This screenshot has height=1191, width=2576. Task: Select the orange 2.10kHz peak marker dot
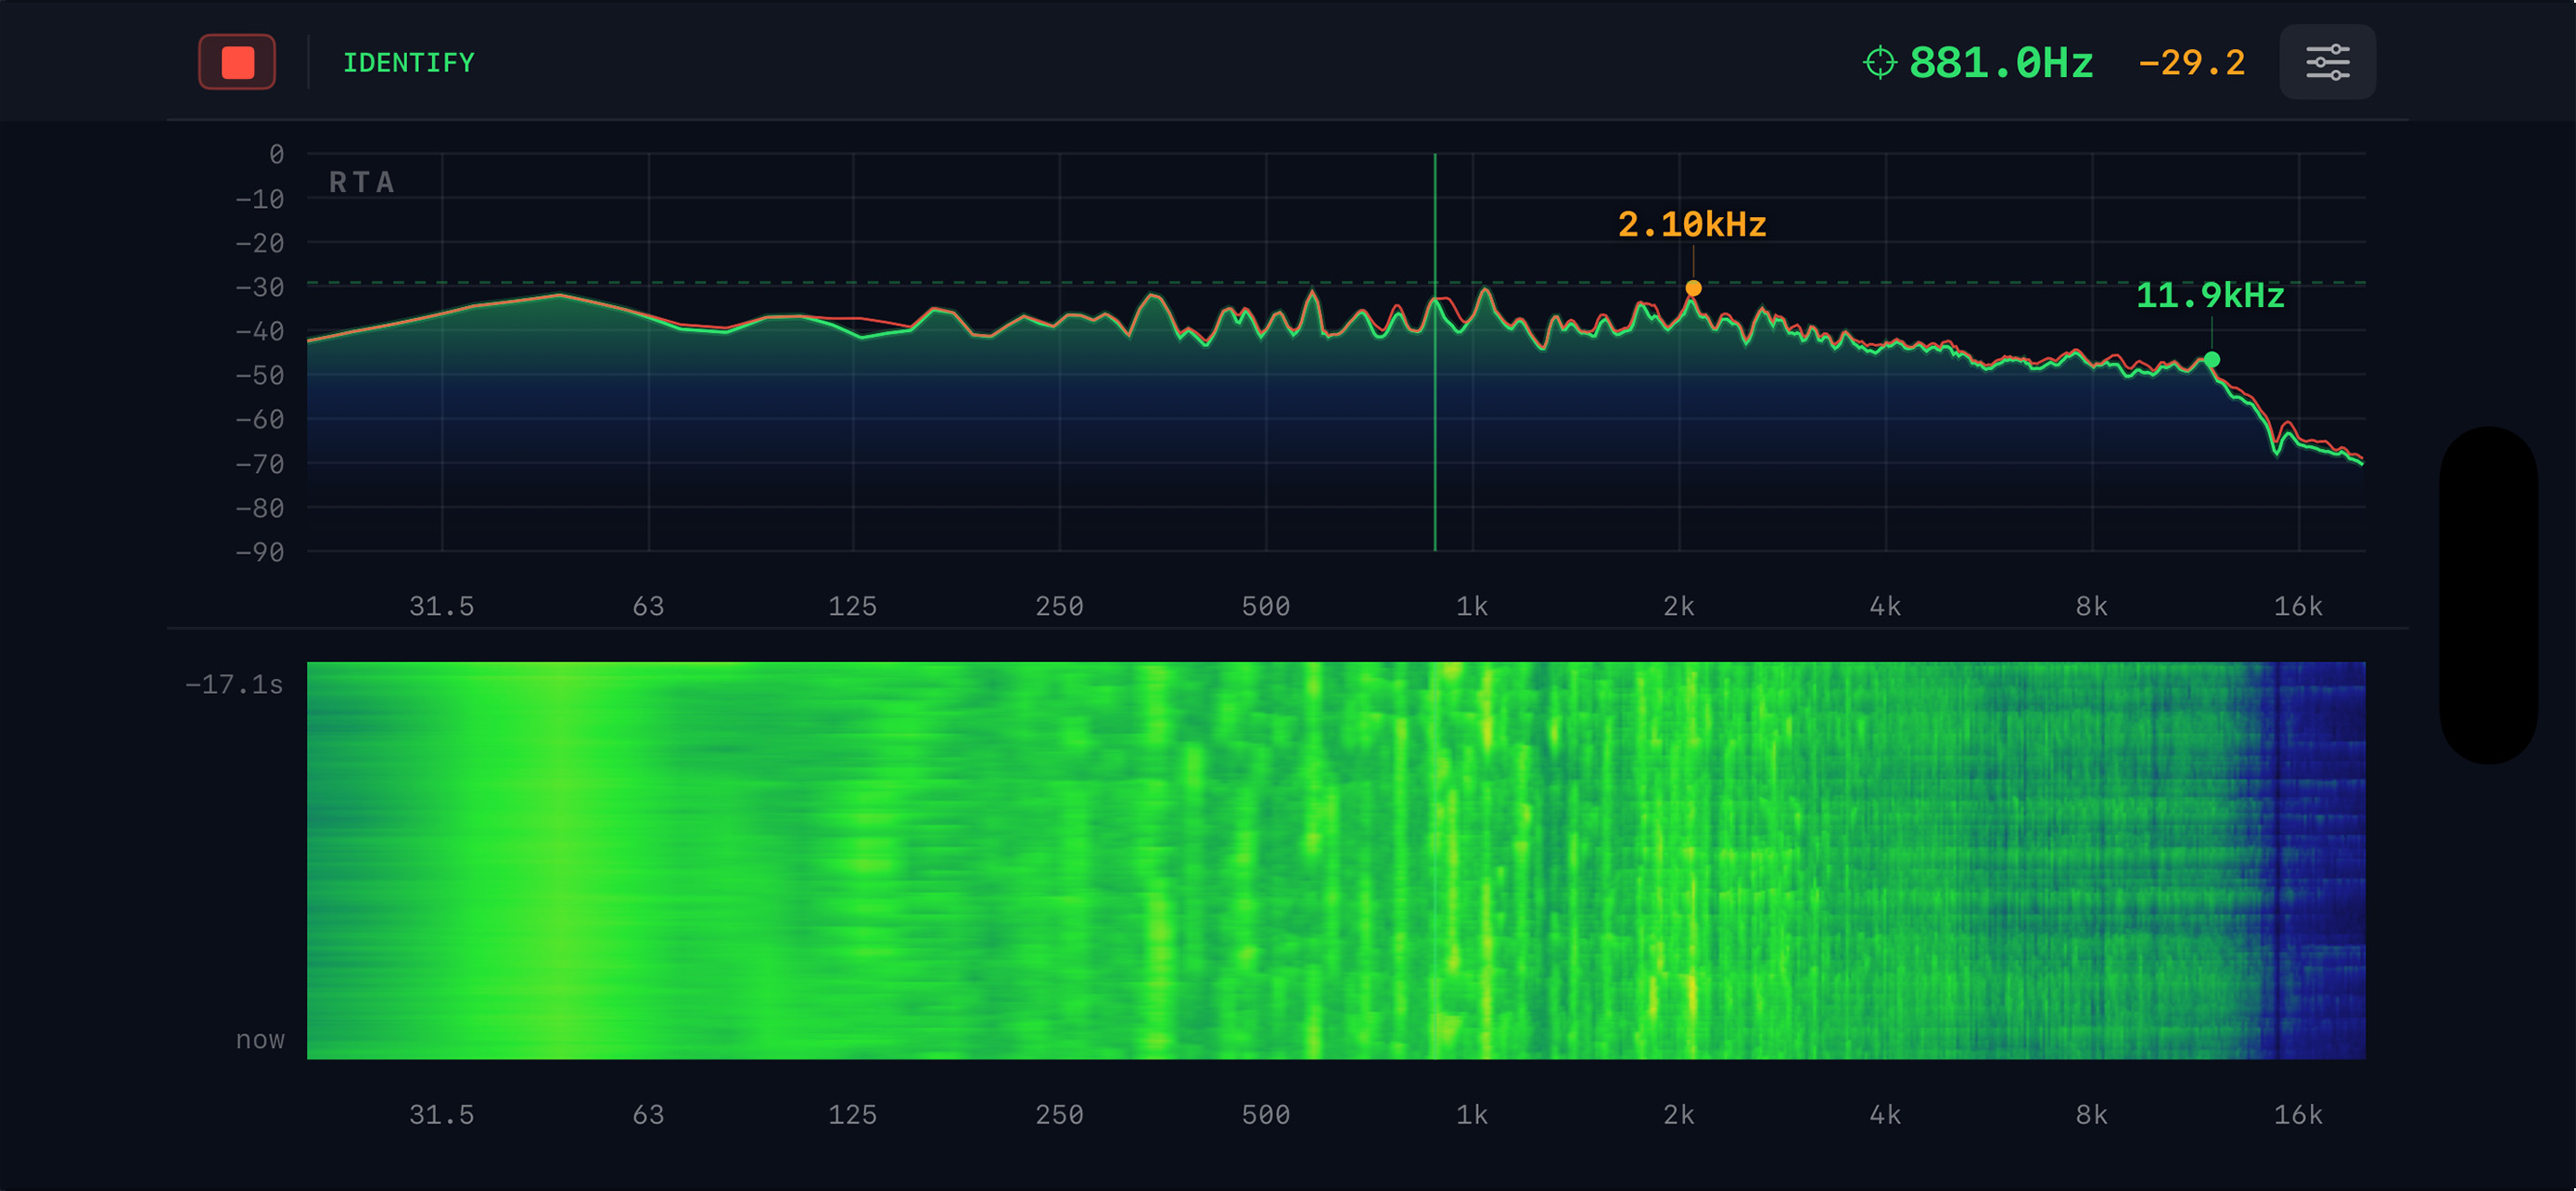click(x=1693, y=288)
